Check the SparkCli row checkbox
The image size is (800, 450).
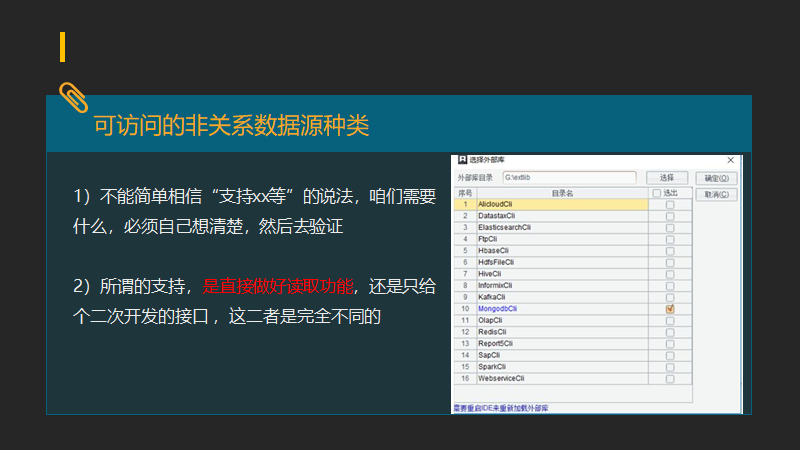[670, 367]
